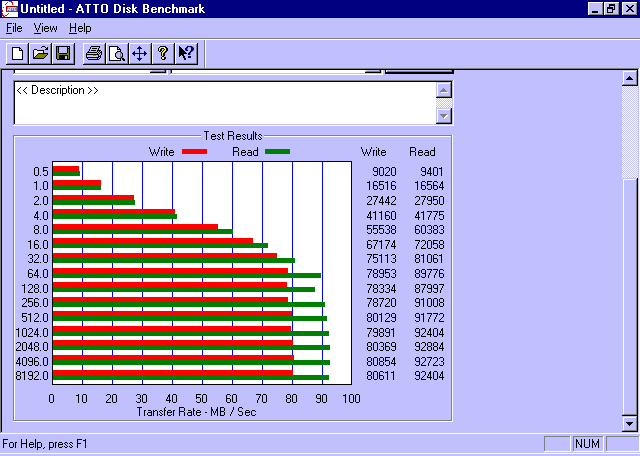640x456 pixels.
Task: Click the New document toolbar icon
Action: tap(17, 53)
